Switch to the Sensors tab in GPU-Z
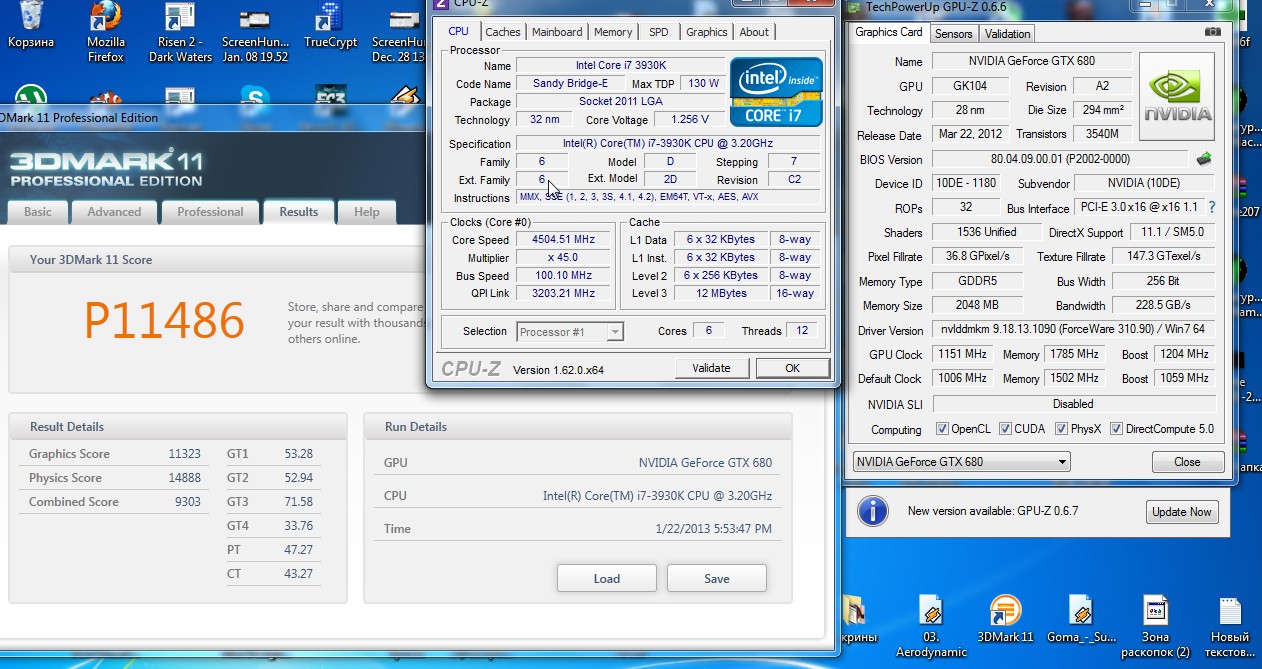 (953, 33)
